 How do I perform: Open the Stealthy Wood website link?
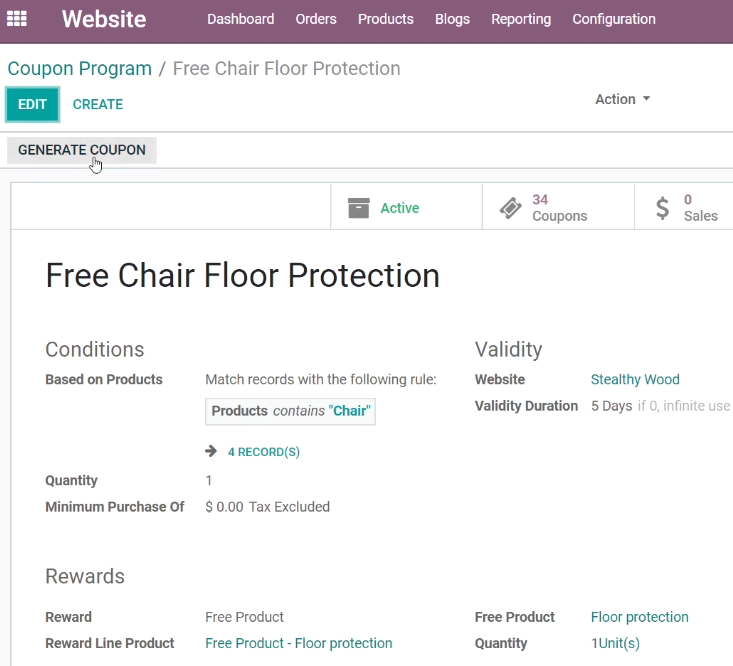635,379
